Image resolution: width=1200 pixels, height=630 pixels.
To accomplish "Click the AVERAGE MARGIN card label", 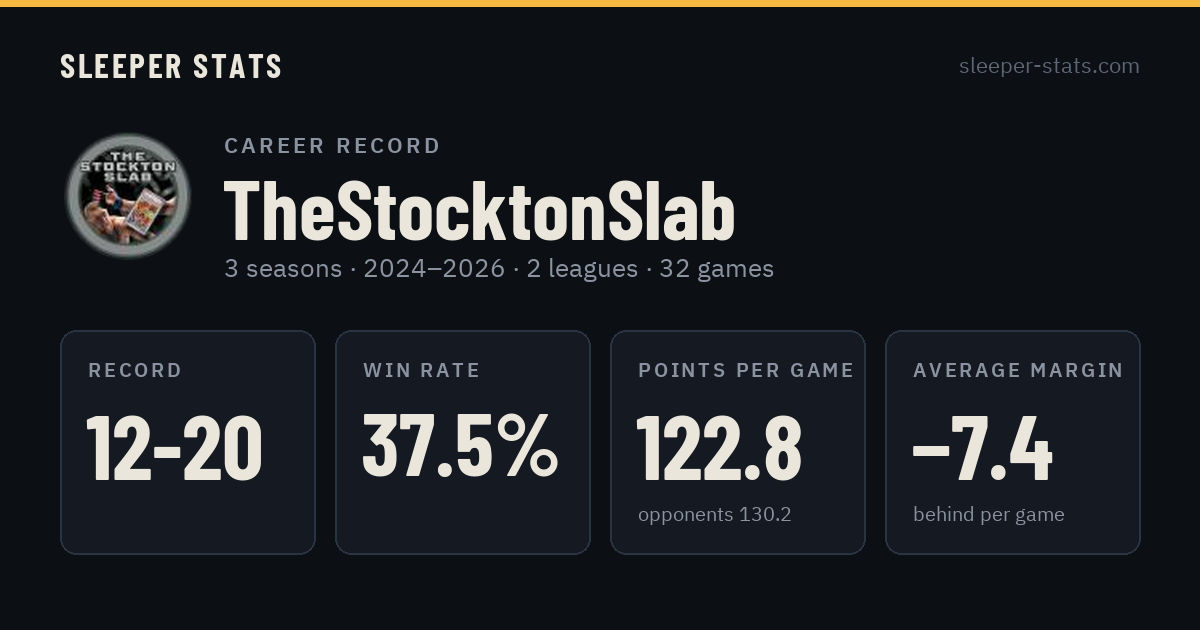I will coord(1018,371).
